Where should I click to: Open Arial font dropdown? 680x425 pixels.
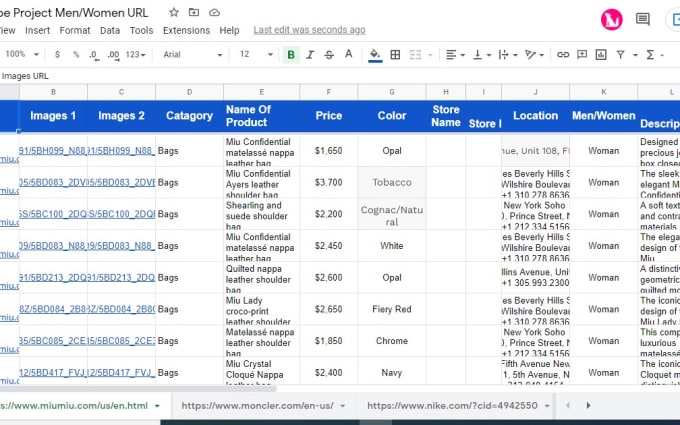[x=193, y=55]
